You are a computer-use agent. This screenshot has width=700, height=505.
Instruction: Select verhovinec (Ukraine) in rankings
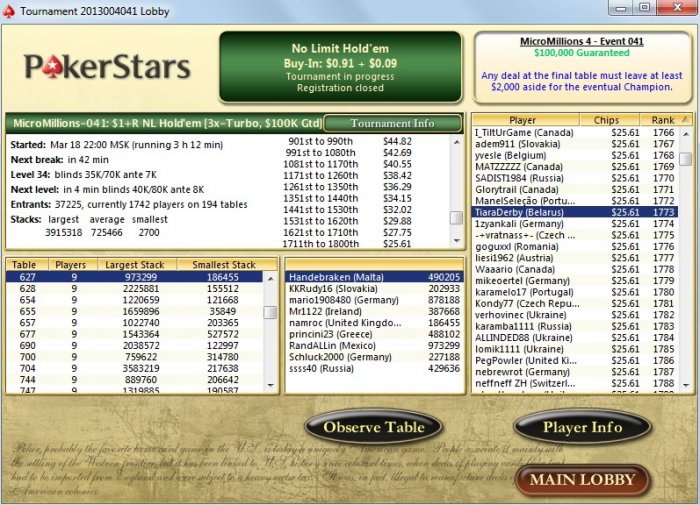[575, 315]
